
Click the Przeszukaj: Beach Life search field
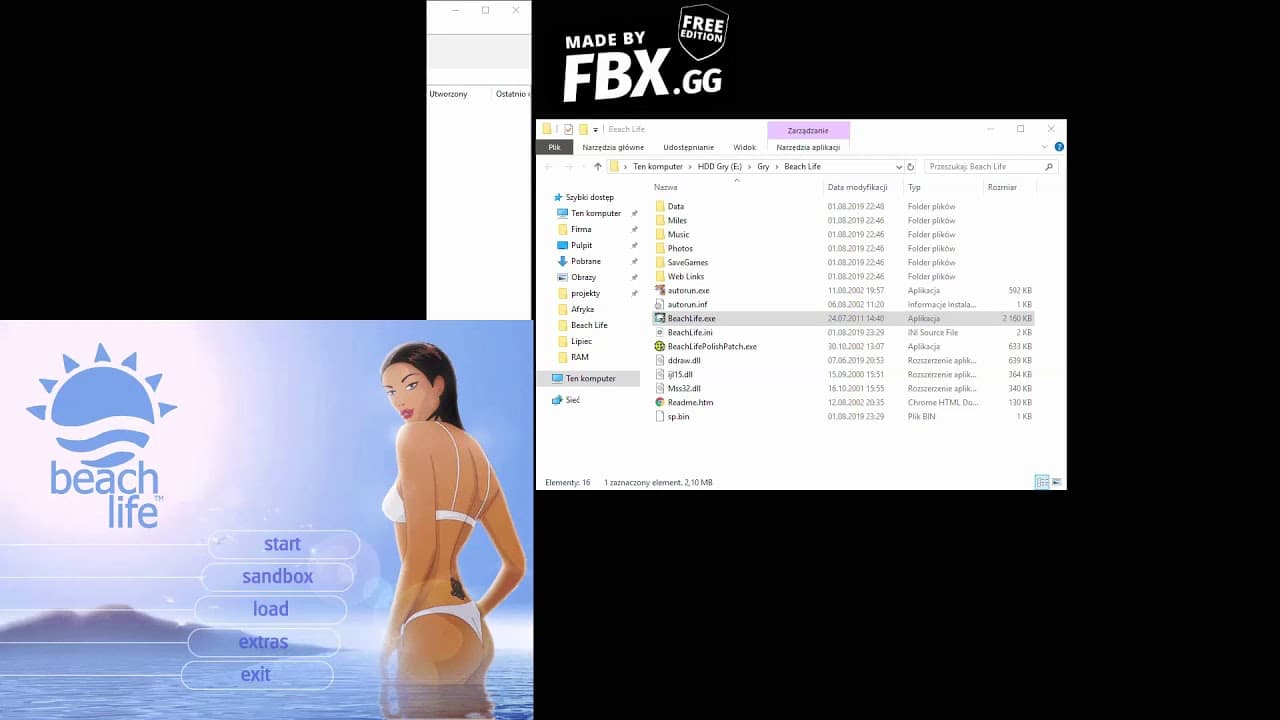(990, 167)
